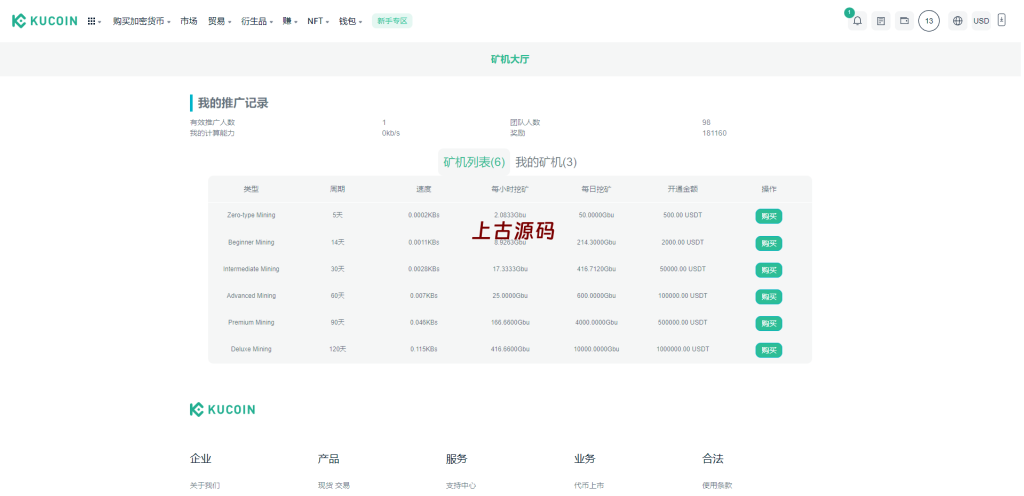
Task: Open the 支持中心 footer link
Action: [x=461, y=486]
